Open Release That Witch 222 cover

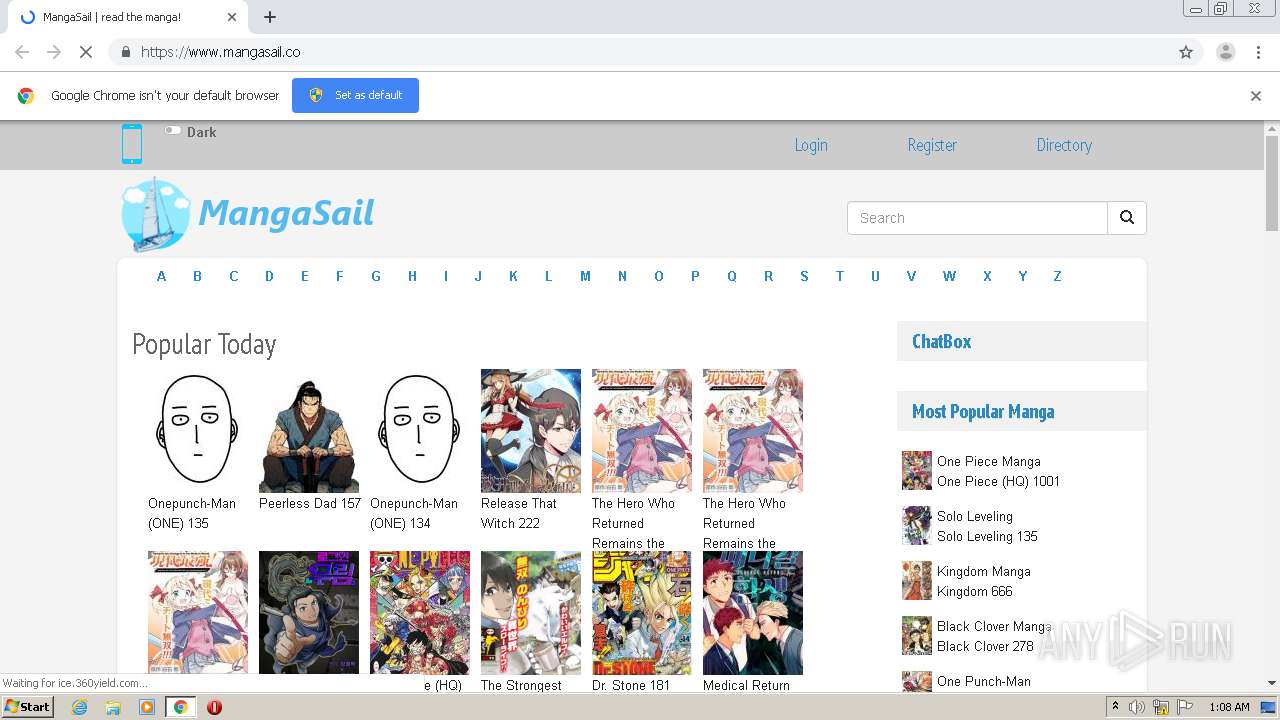pyautogui.click(x=531, y=430)
